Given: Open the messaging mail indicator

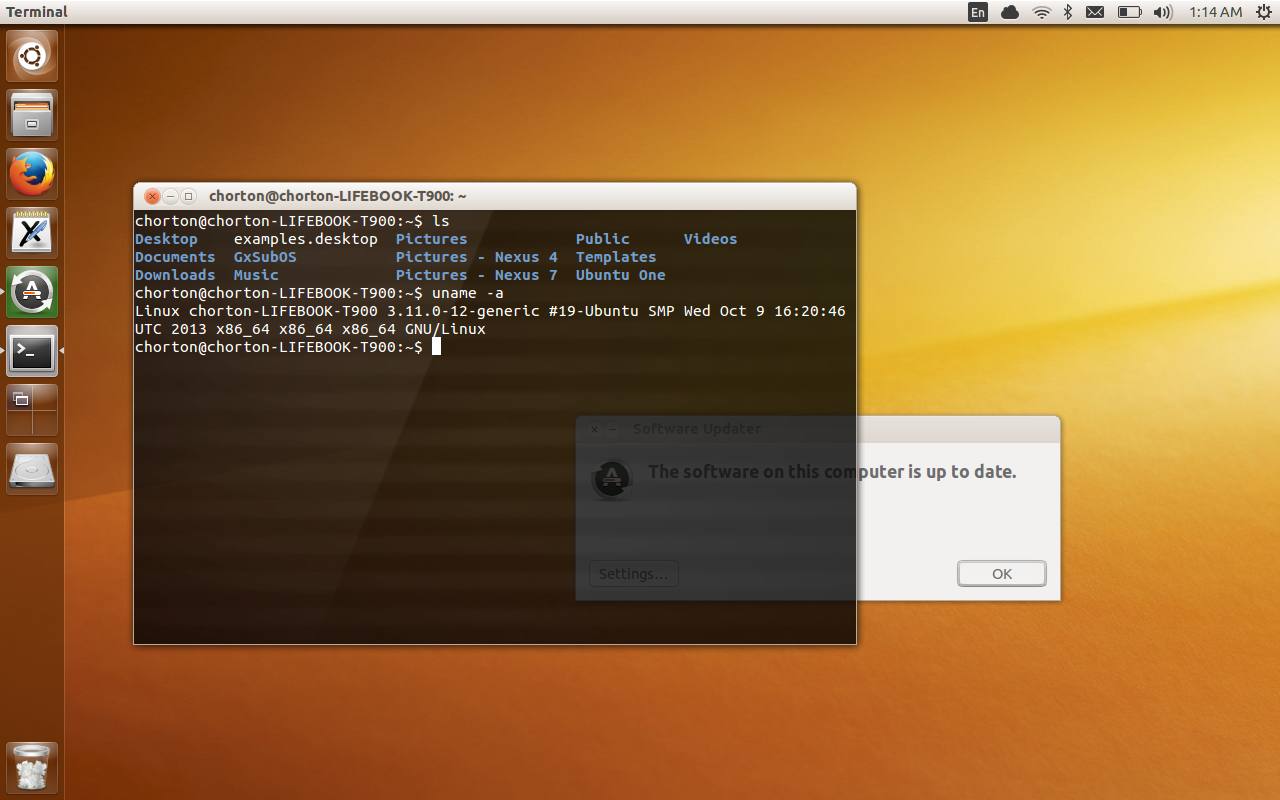Looking at the screenshot, I should click(1095, 12).
